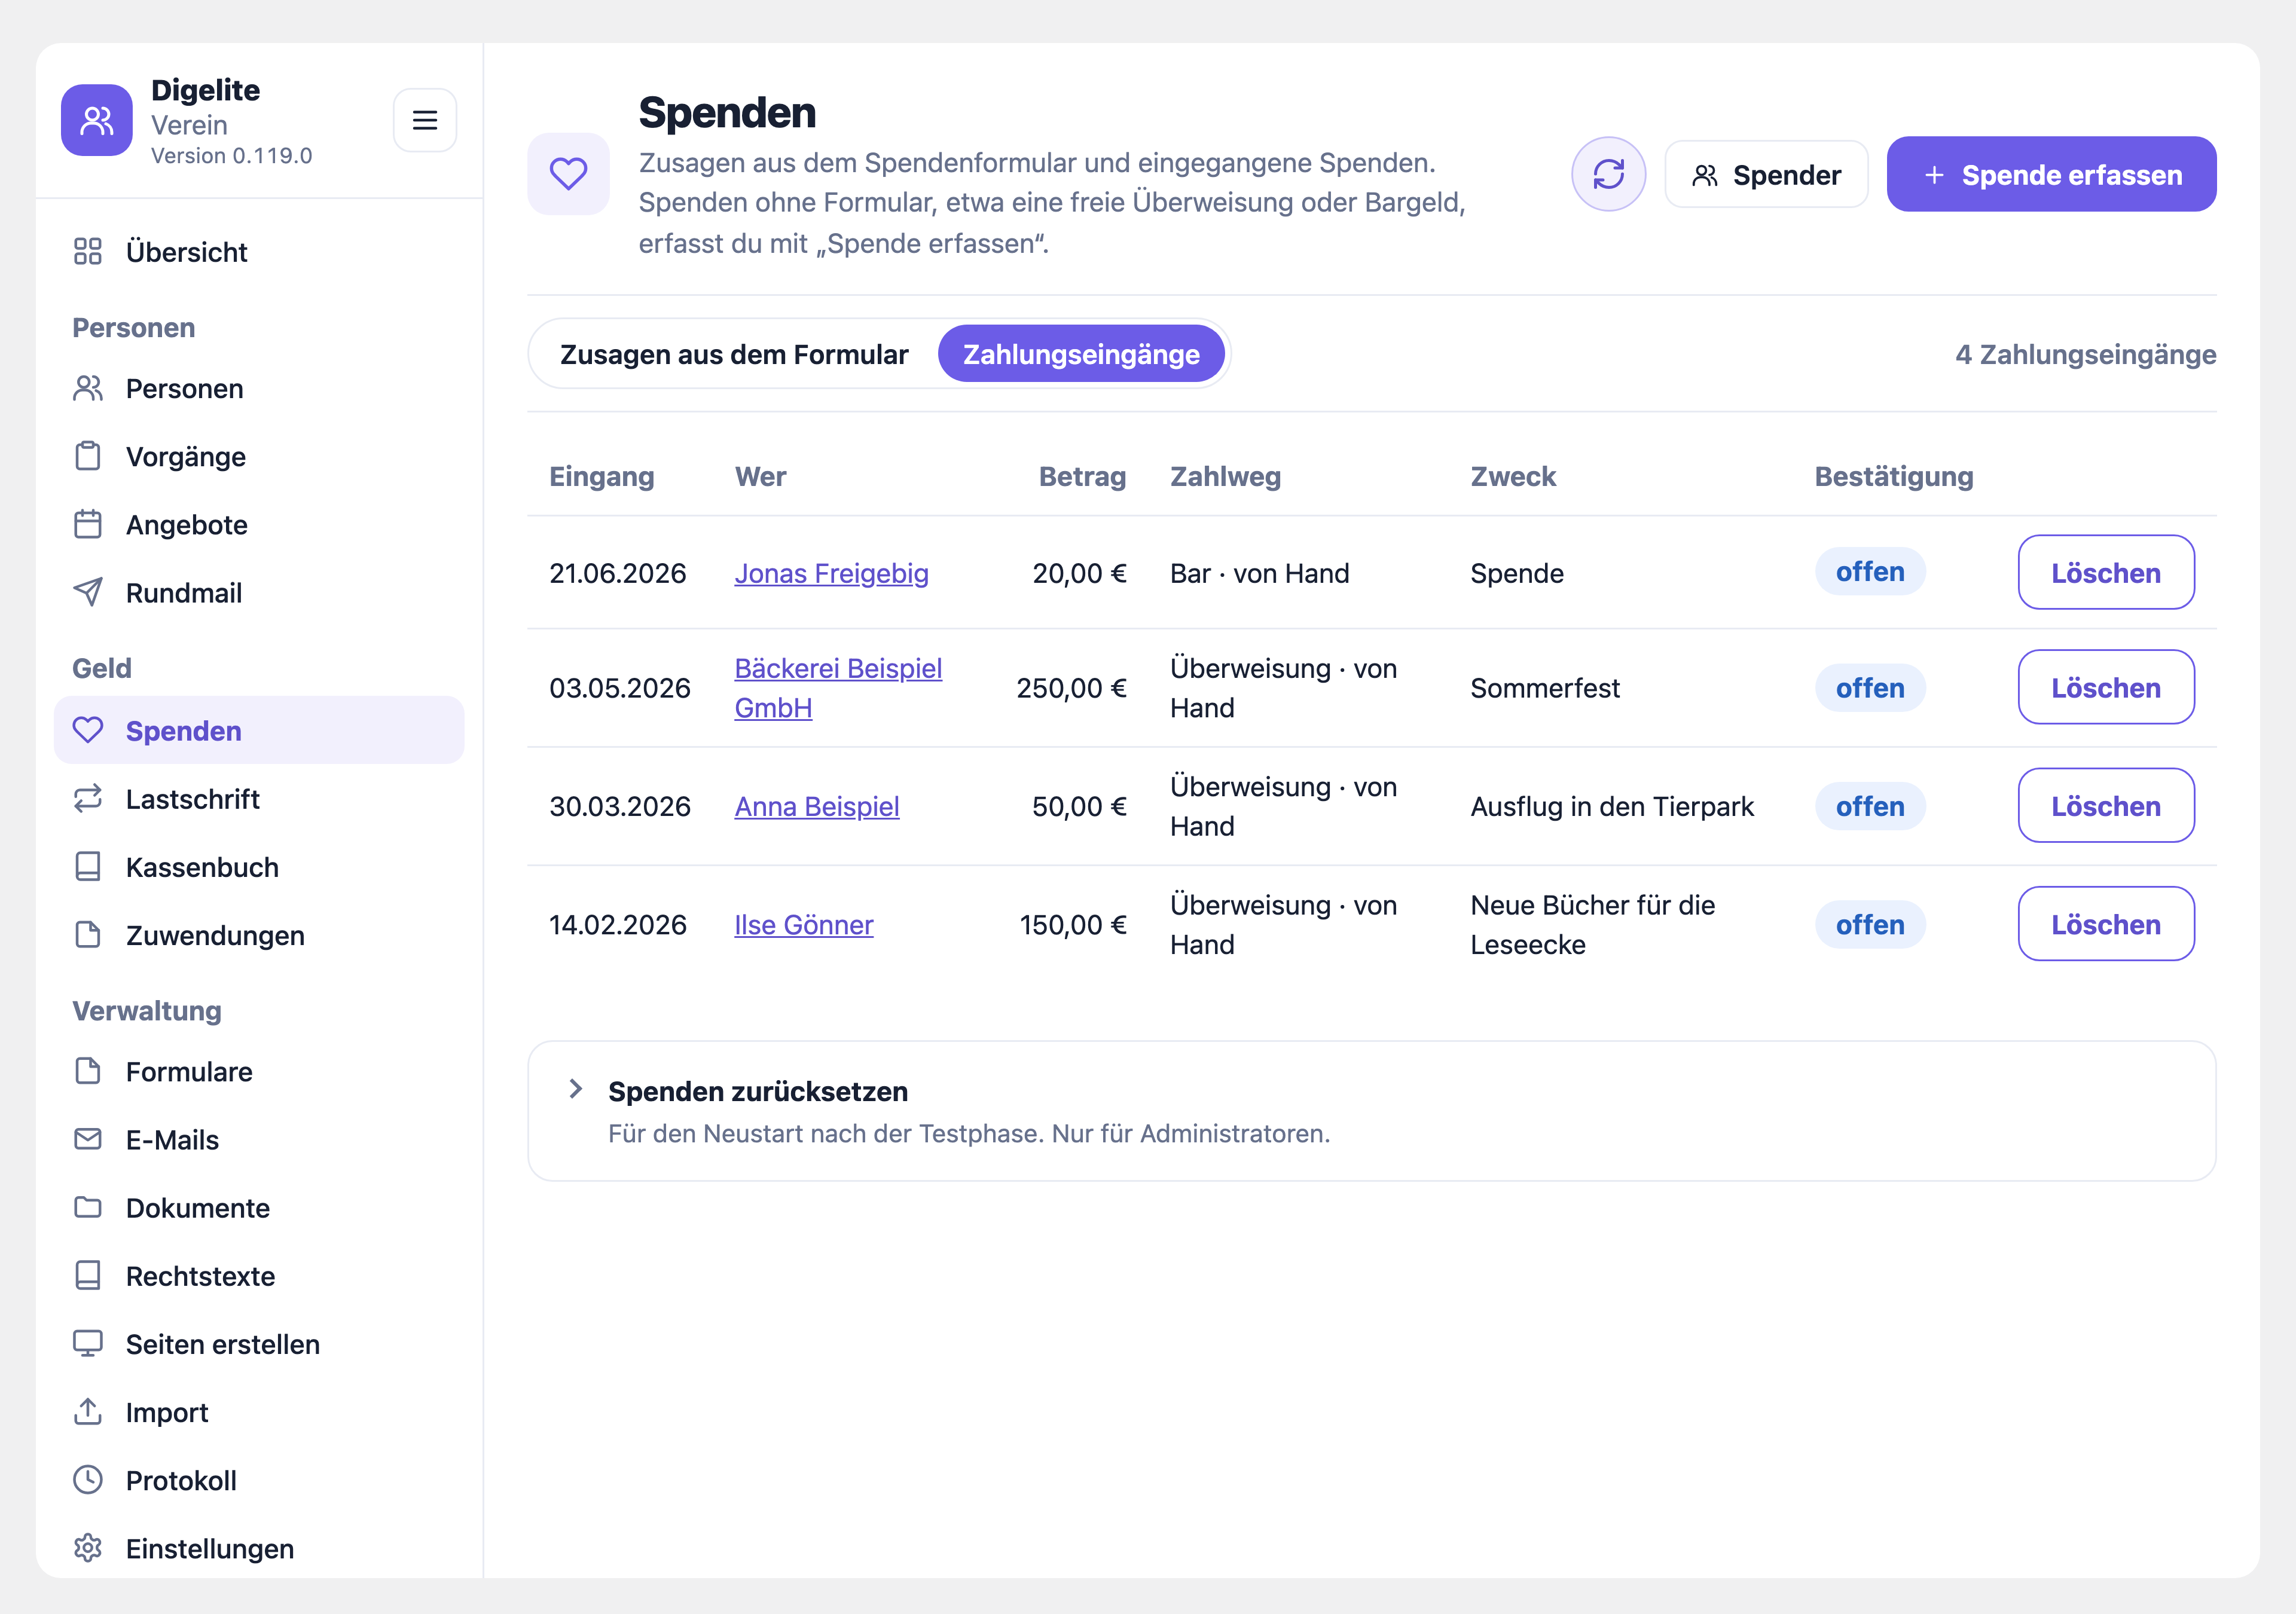Click the Dokumente folder icon
Screen dimensions: 2296x1614
click(x=88, y=1207)
